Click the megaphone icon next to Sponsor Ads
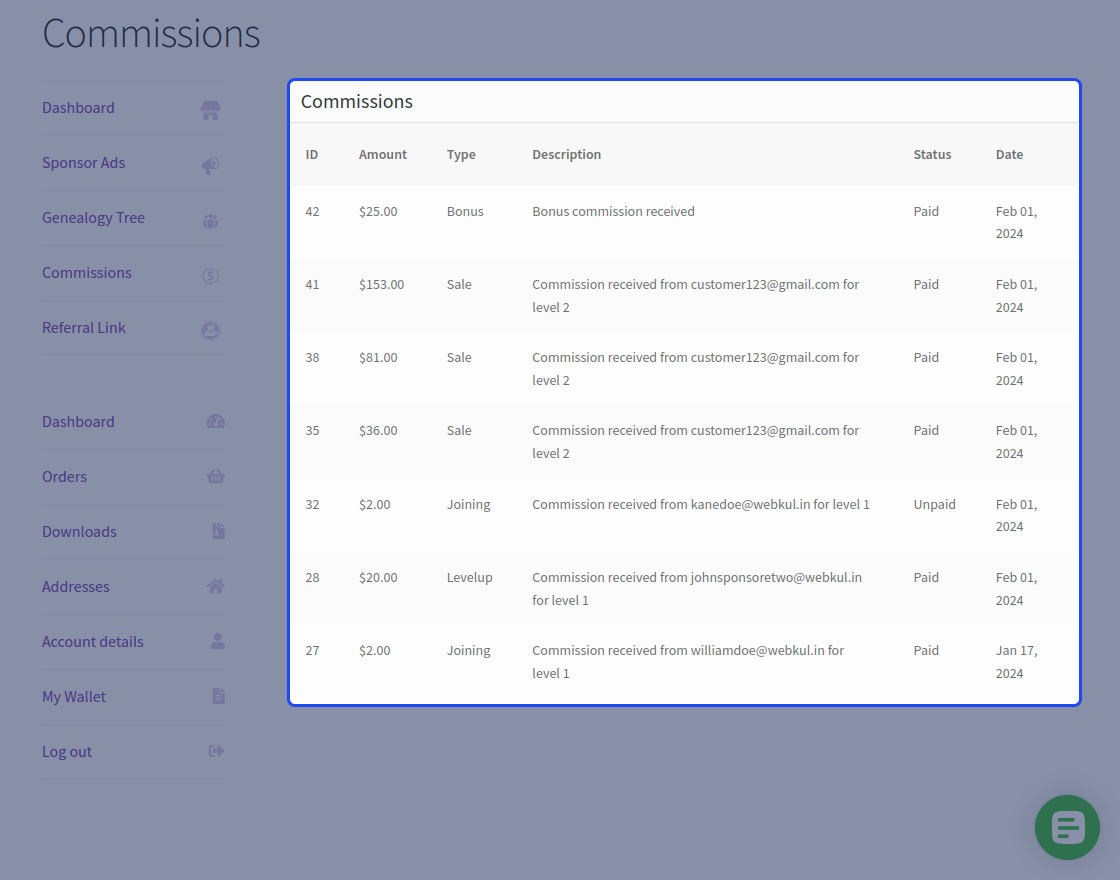The image size is (1120, 880). [210, 164]
